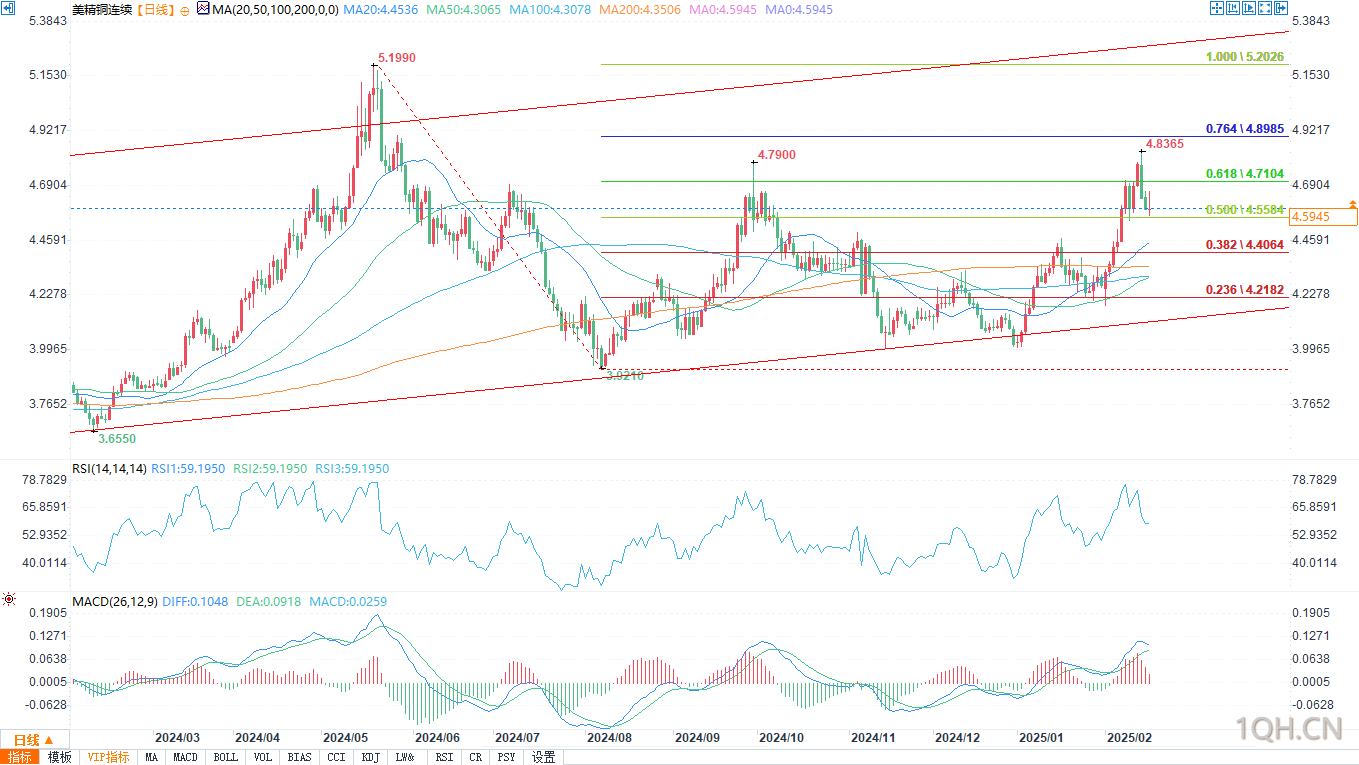Click the 0.382 \ 4.4064 Fibonacci label
Screen dimensions: 1359x765
tap(1247, 245)
